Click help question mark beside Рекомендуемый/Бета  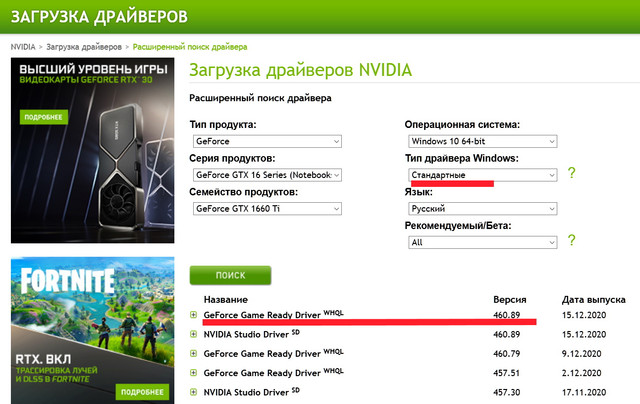(571, 240)
